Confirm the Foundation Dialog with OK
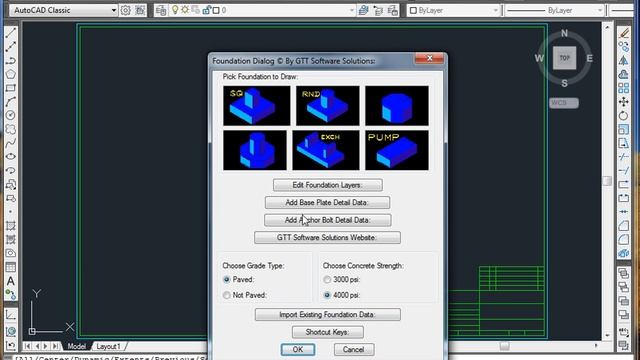The image size is (640, 360). point(298,349)
